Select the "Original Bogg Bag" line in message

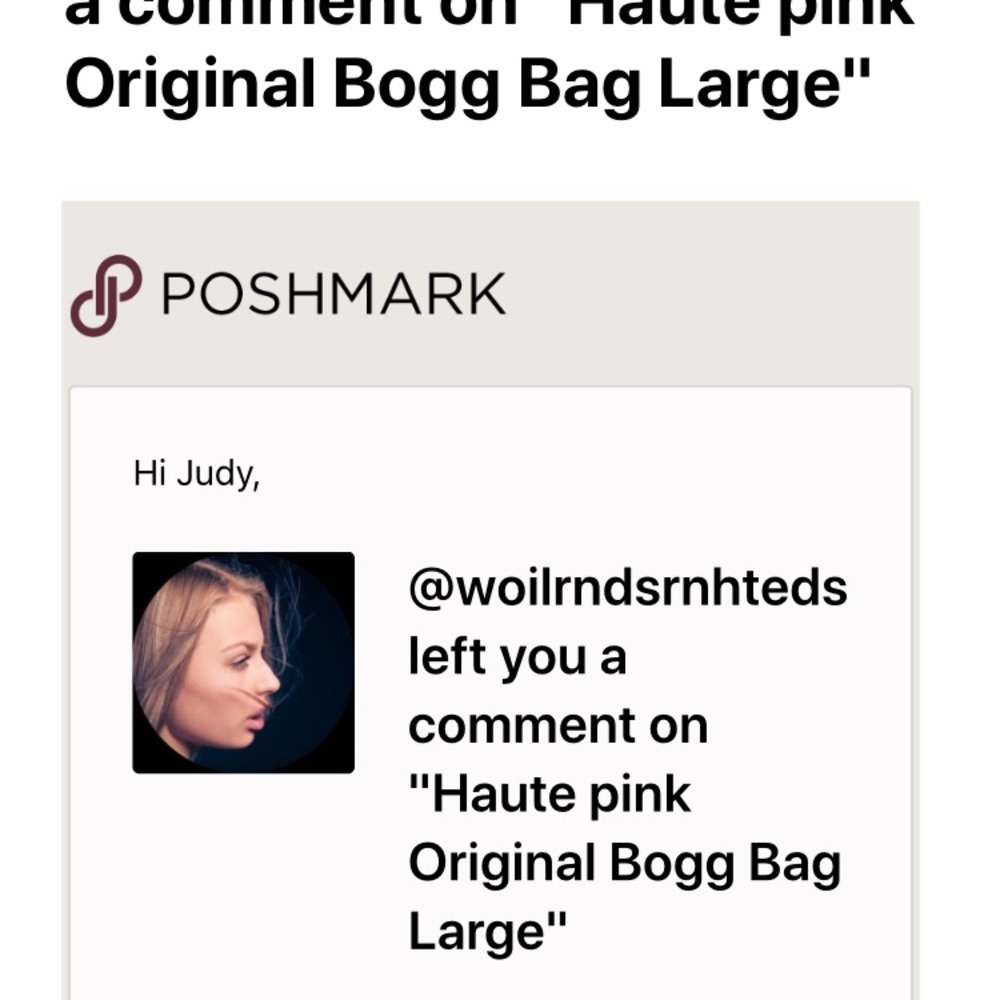625,864
